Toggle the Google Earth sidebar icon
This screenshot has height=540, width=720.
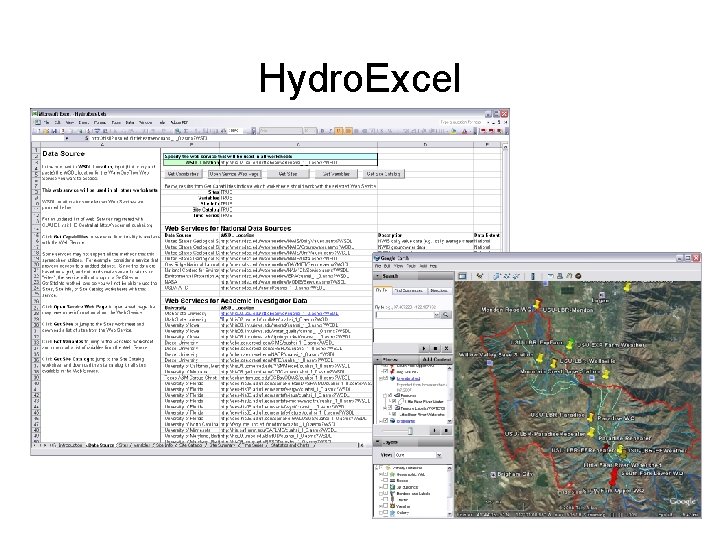[x=462, y=276]
